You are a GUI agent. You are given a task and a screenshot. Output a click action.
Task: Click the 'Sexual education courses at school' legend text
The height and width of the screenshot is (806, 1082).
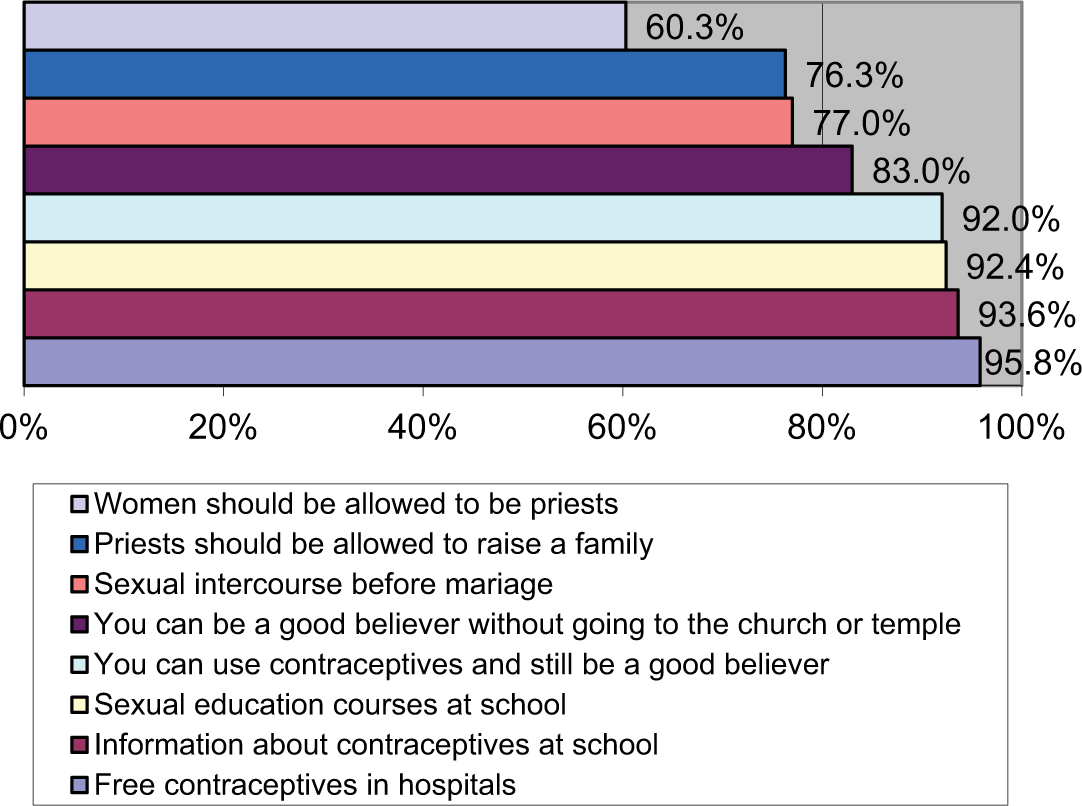330,705
